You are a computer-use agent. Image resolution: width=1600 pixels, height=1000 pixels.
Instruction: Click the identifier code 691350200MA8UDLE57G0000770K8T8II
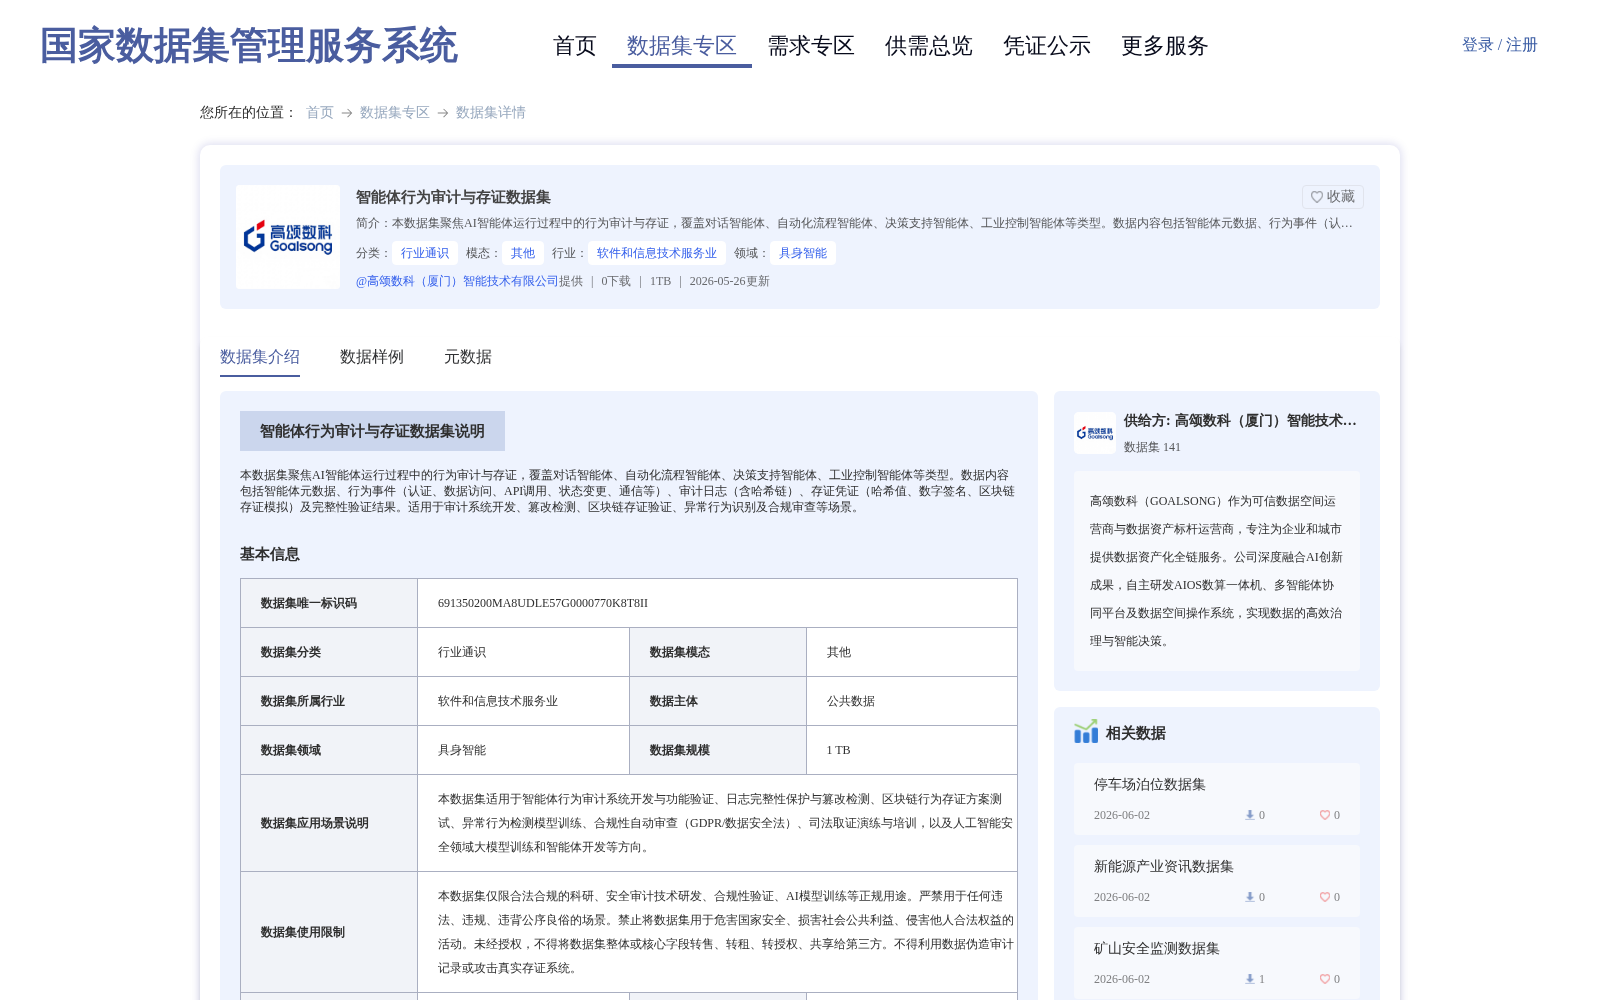point(543,603)
